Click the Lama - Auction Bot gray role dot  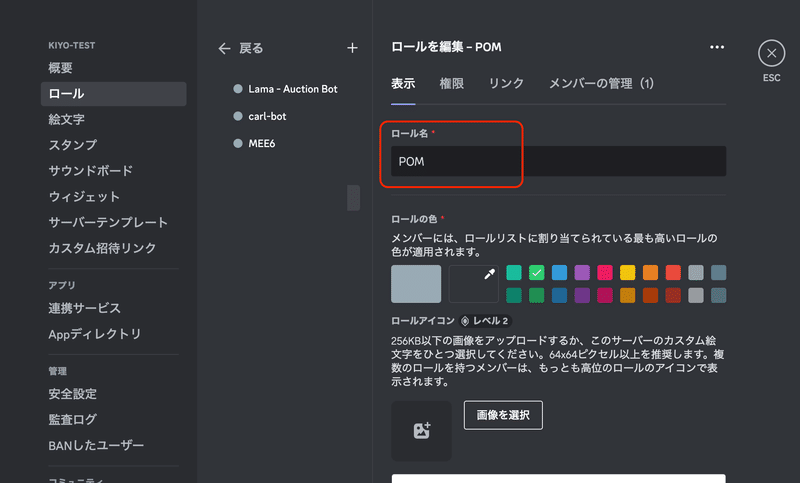(238, 89)
